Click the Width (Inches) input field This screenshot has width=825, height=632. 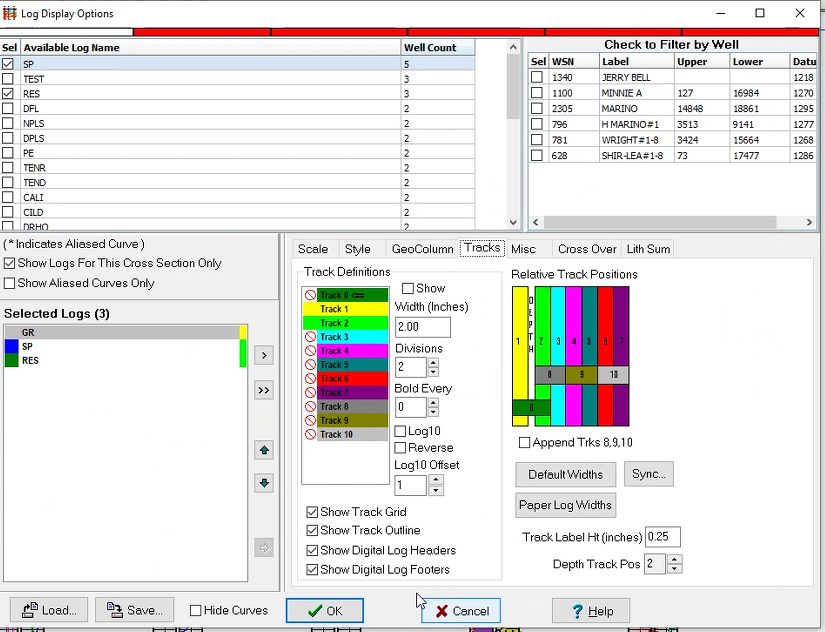422,327
